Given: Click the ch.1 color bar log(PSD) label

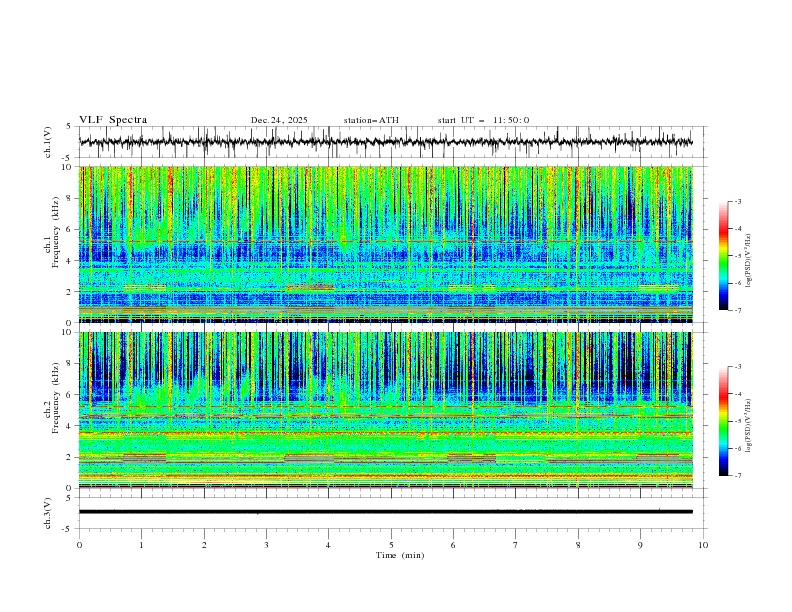Looking at the screenshot, I should click(x=748, y=260).
